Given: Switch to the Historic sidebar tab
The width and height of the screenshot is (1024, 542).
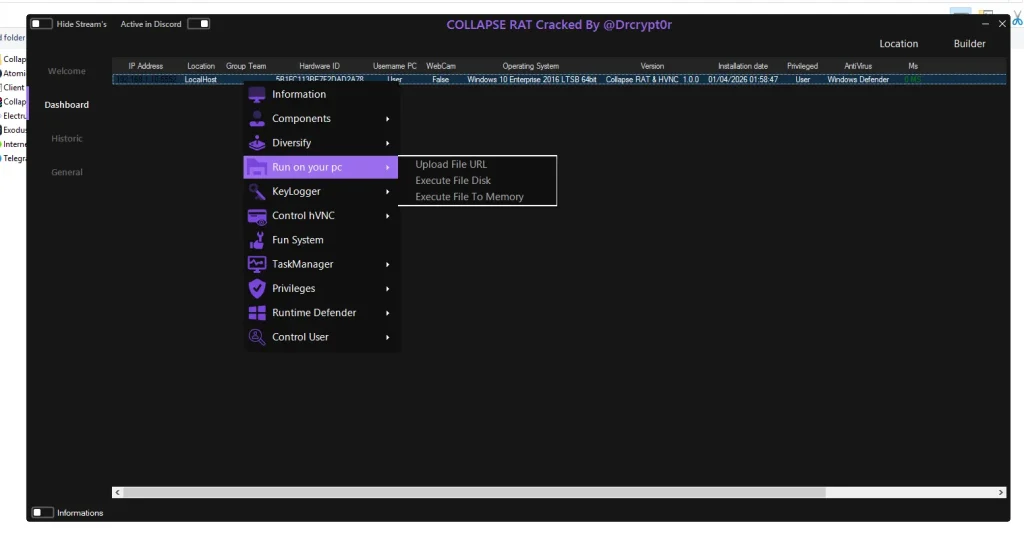Looking at the screenshot, I should (x=67, y=139).
